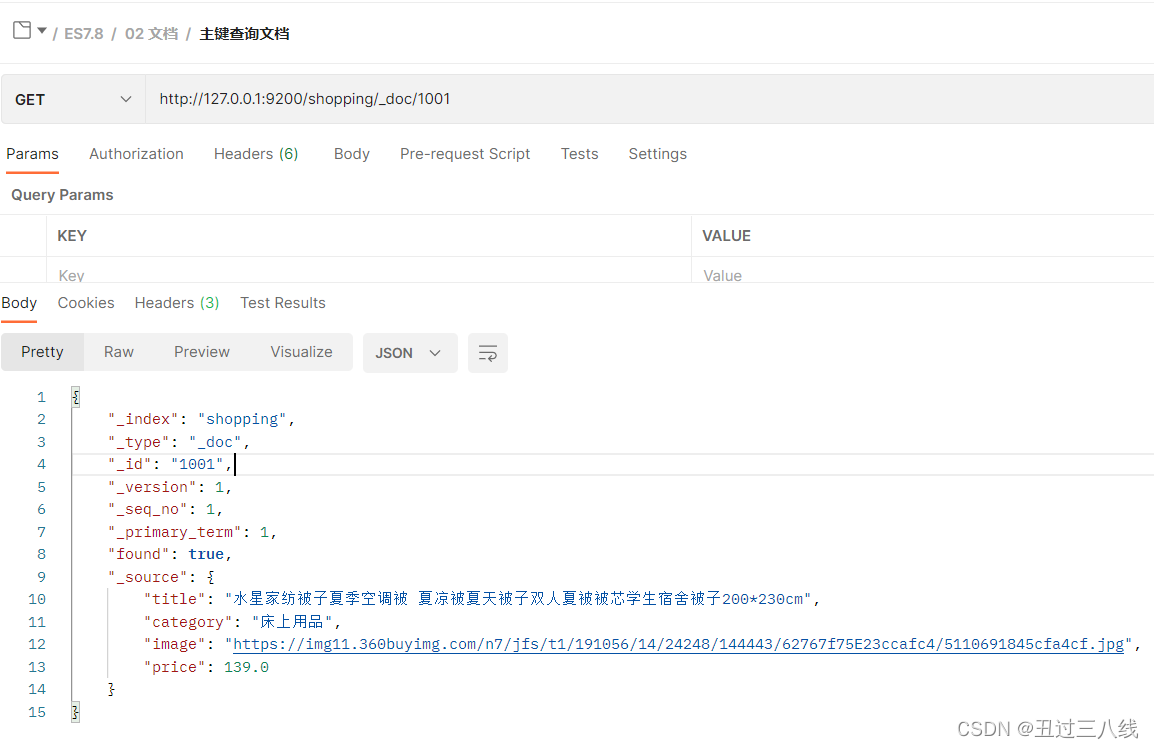Open the Pre-request Script tab
Viewport: 1154px width, 749px height.
point(465,154)
